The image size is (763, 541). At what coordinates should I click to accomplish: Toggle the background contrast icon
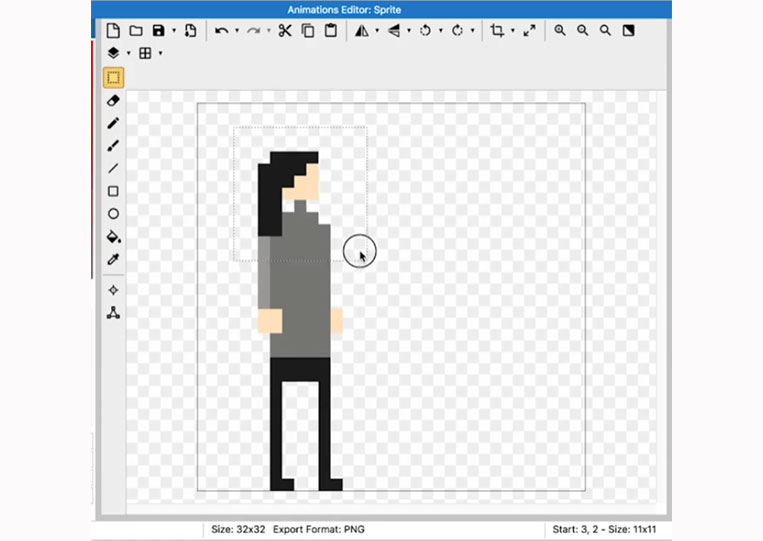628,31
